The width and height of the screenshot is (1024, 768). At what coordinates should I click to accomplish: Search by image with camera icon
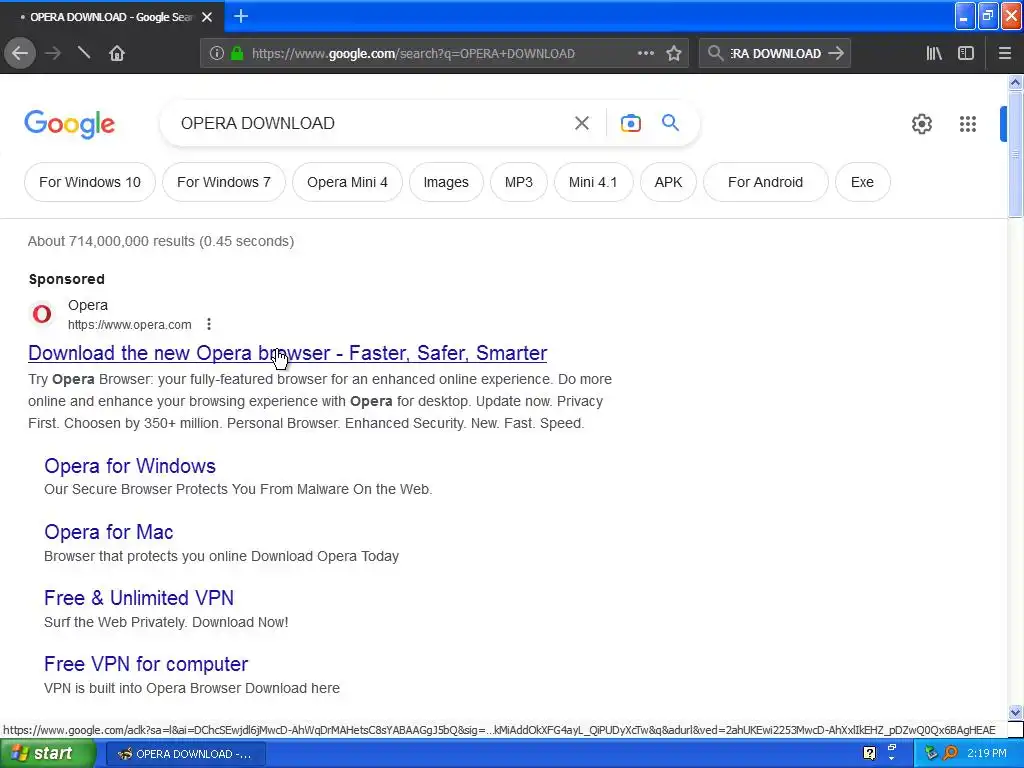(x=630, y=123)
